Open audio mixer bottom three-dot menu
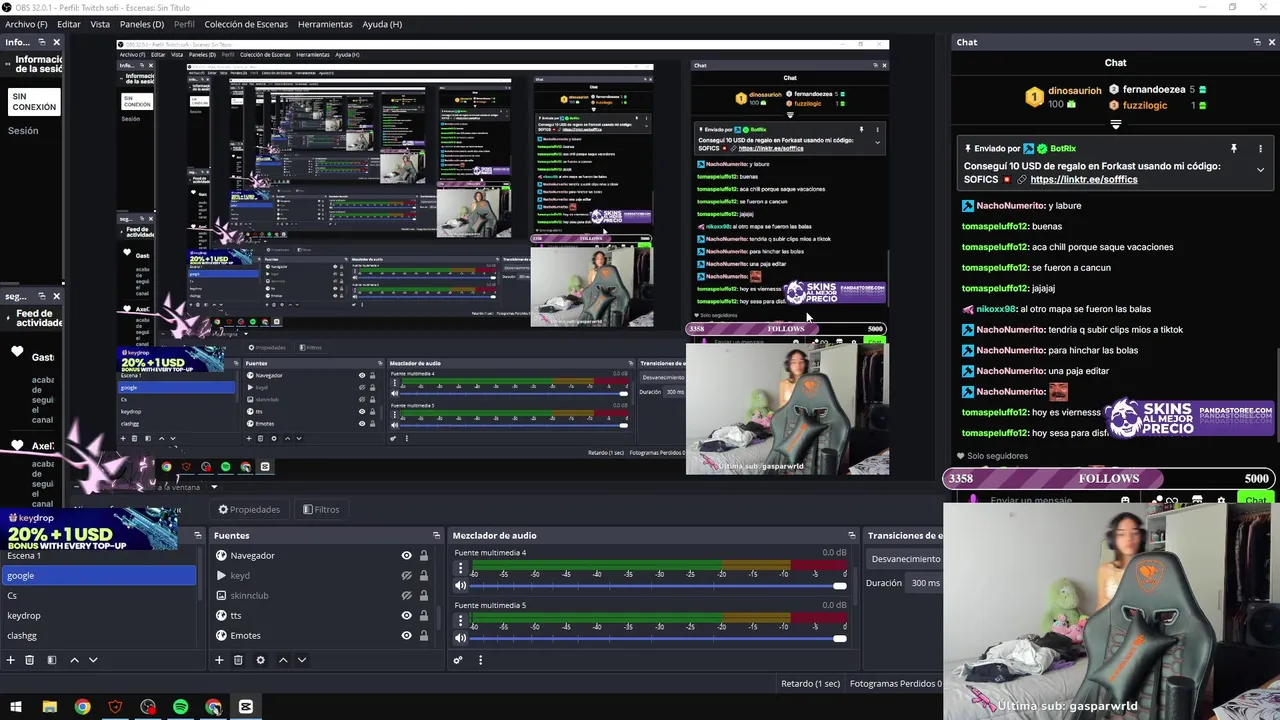 [x=480, y=660]
